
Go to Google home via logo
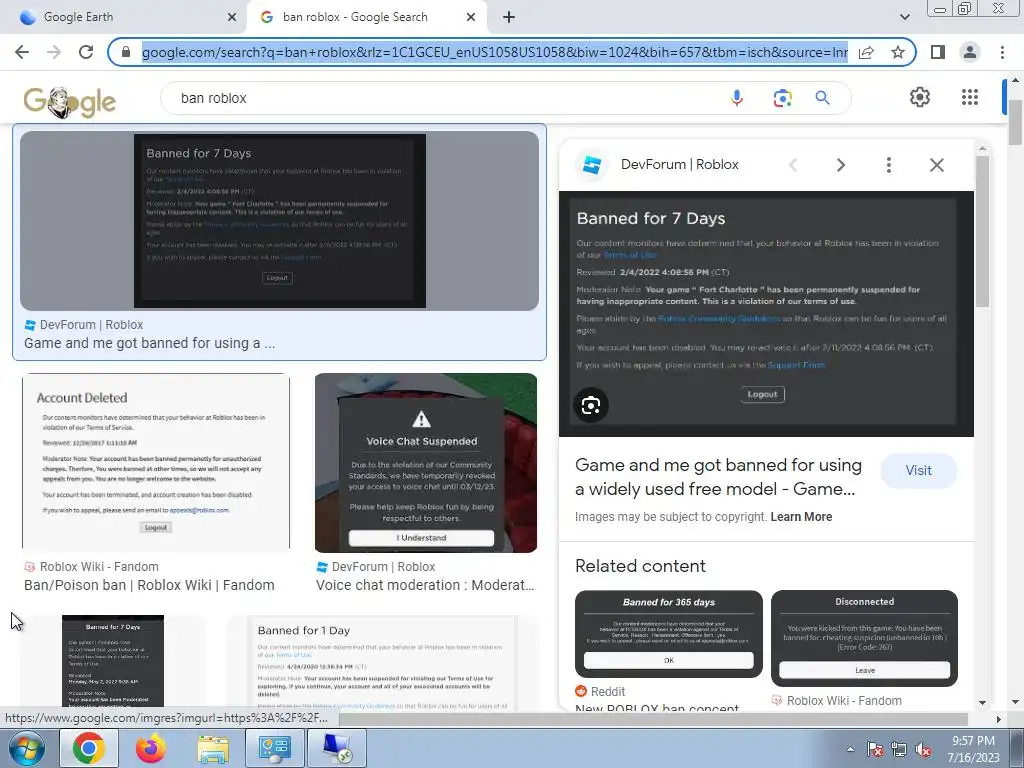(x=69, y=102)
